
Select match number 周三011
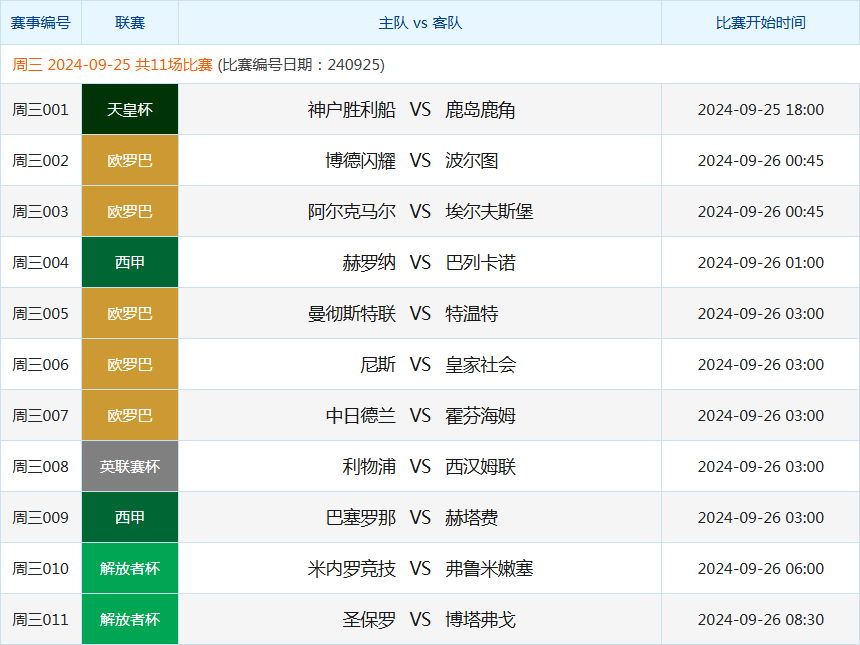click(41, 620)
